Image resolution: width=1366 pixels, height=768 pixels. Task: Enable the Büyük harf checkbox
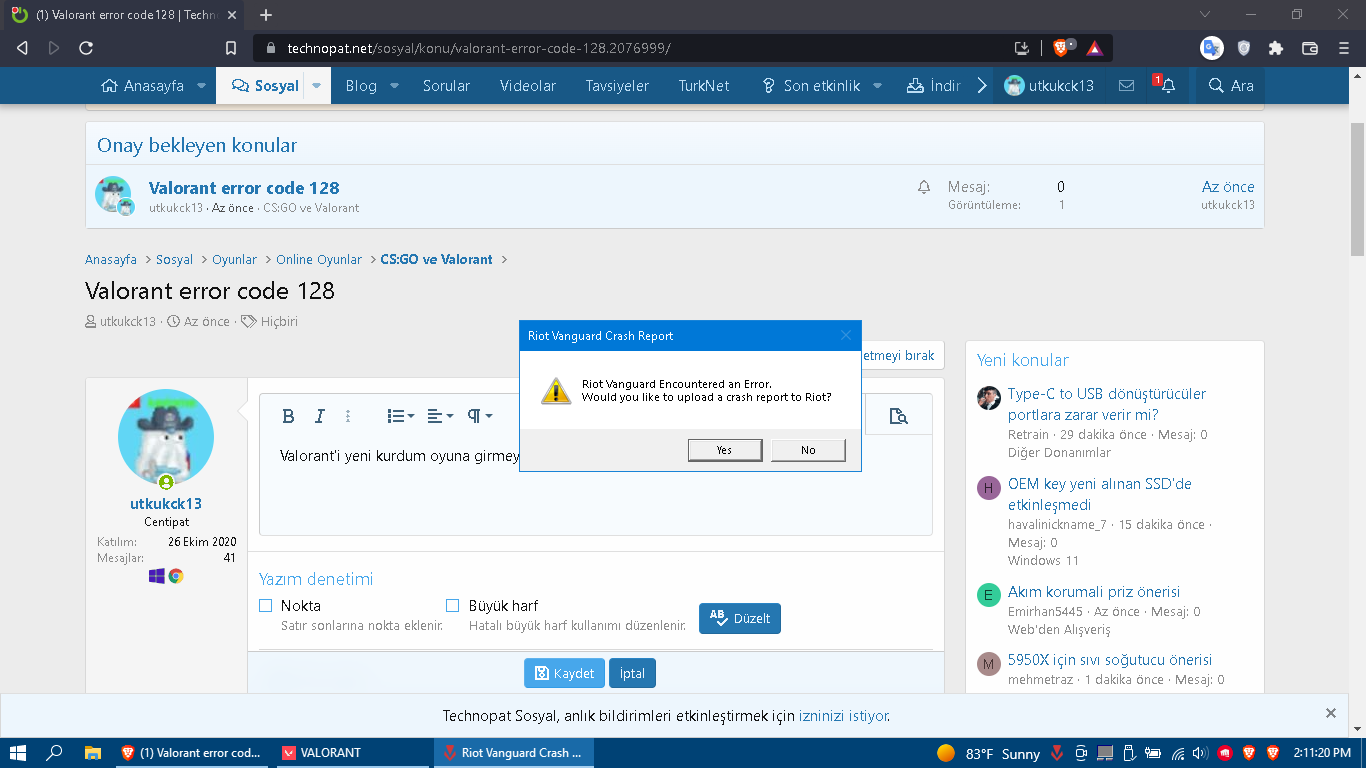(452, 605)
